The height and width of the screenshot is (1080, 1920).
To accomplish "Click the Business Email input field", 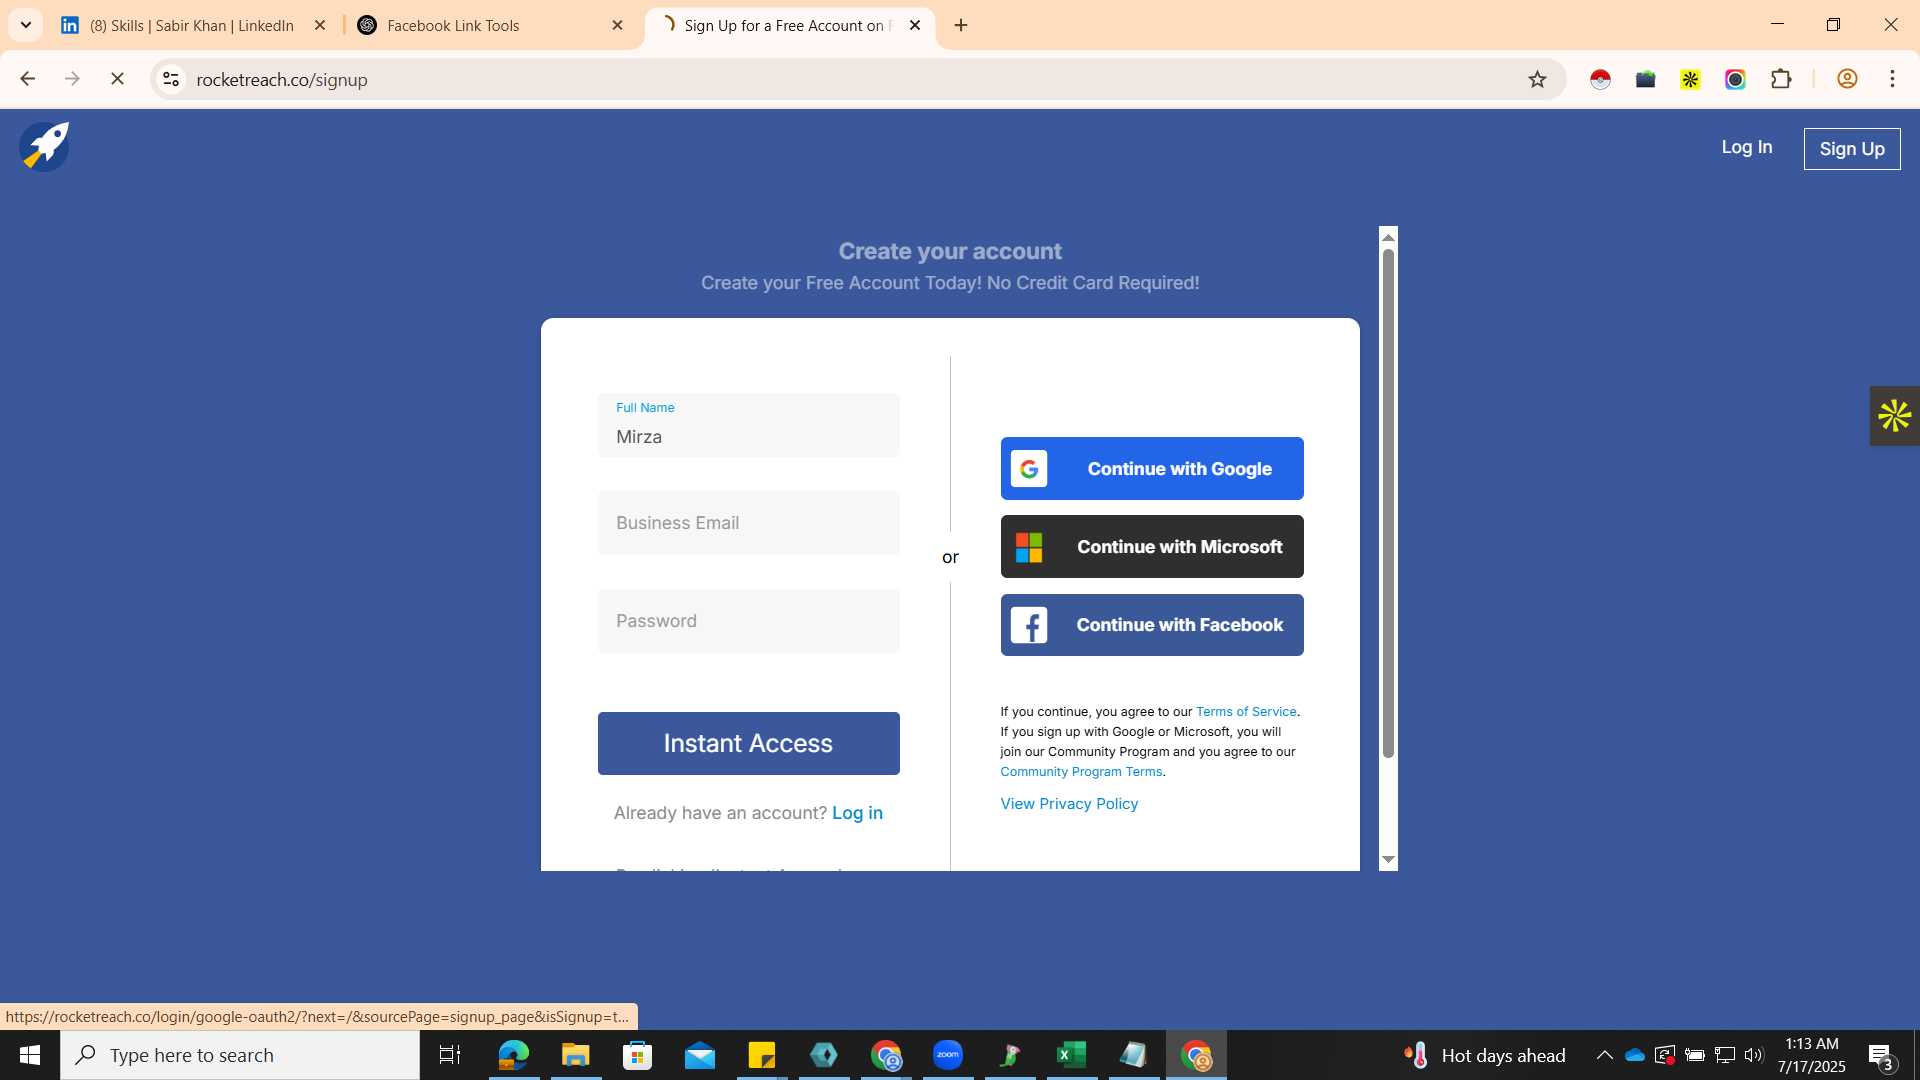I will tap(748, 523).
